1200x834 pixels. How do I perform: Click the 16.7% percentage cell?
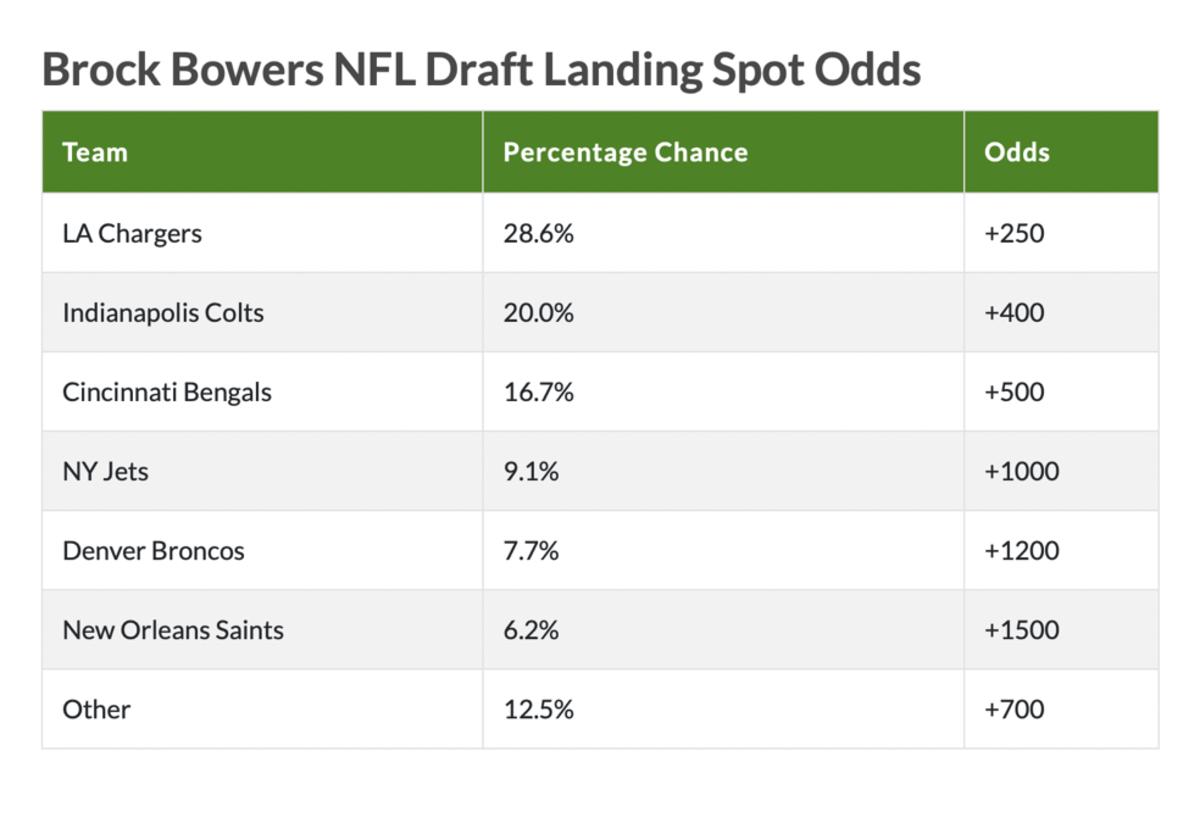723,392
